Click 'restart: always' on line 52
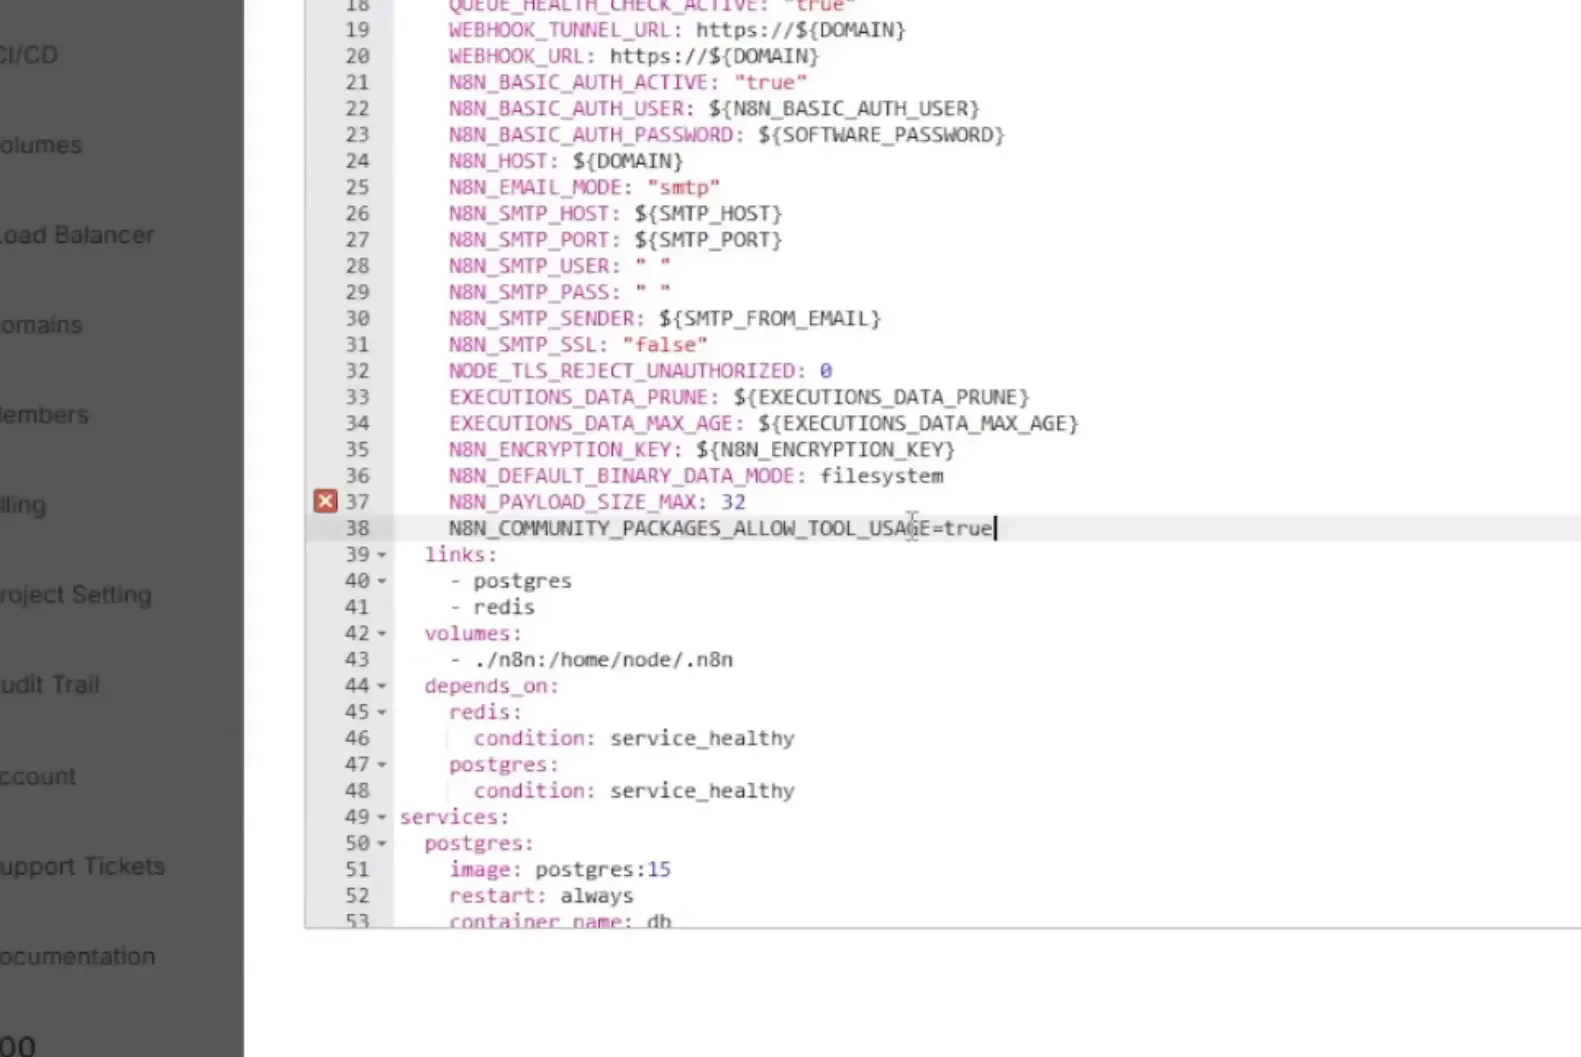This screenshot has height=1057, width=1581. tap(541, 896)
